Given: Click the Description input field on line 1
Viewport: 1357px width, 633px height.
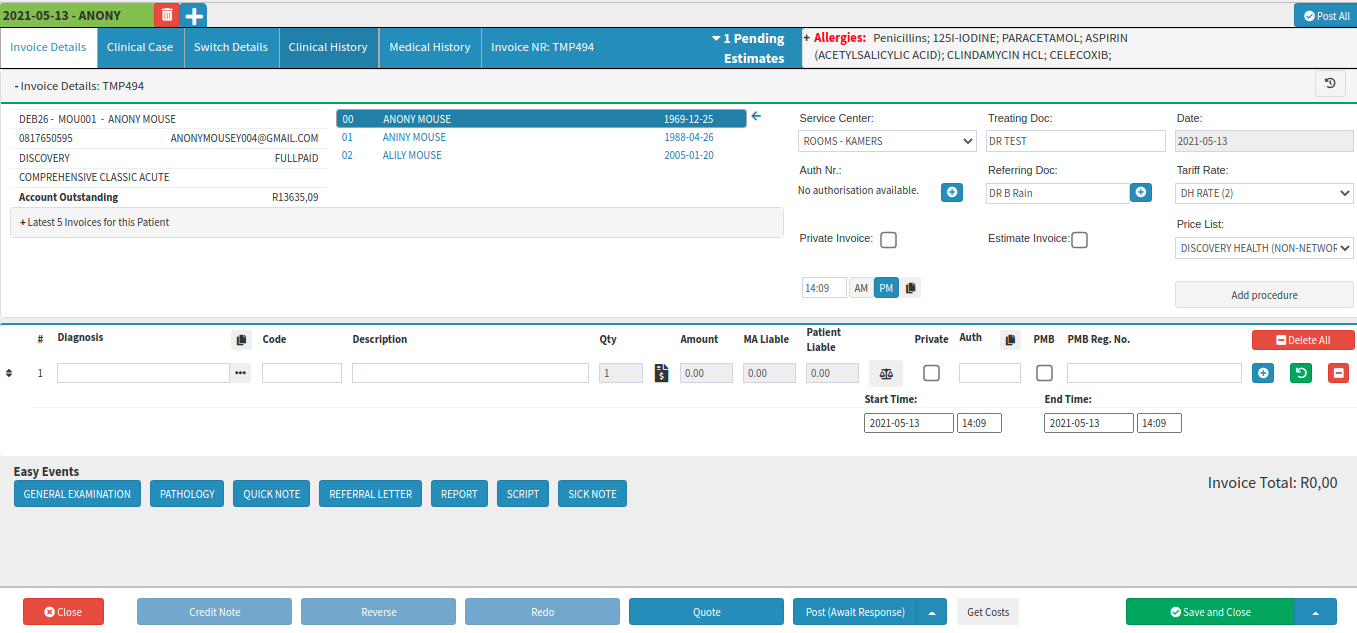Looking at the screenshot, I should (x=470, y=373).
